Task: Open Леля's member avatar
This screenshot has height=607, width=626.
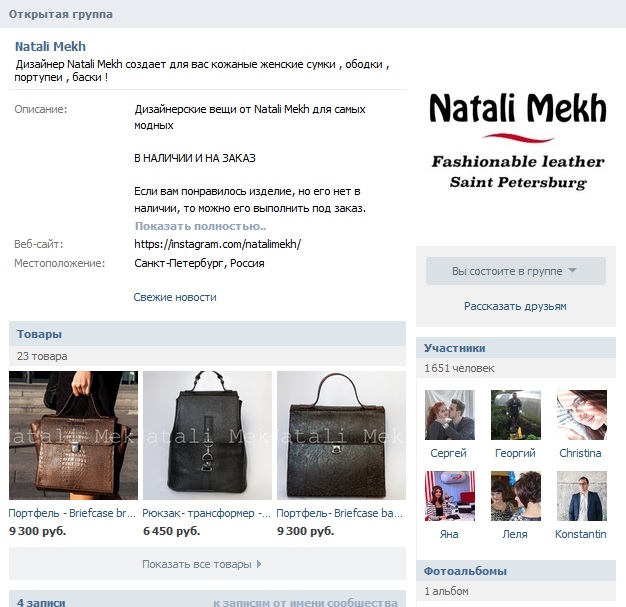Action: pos(516,496)
